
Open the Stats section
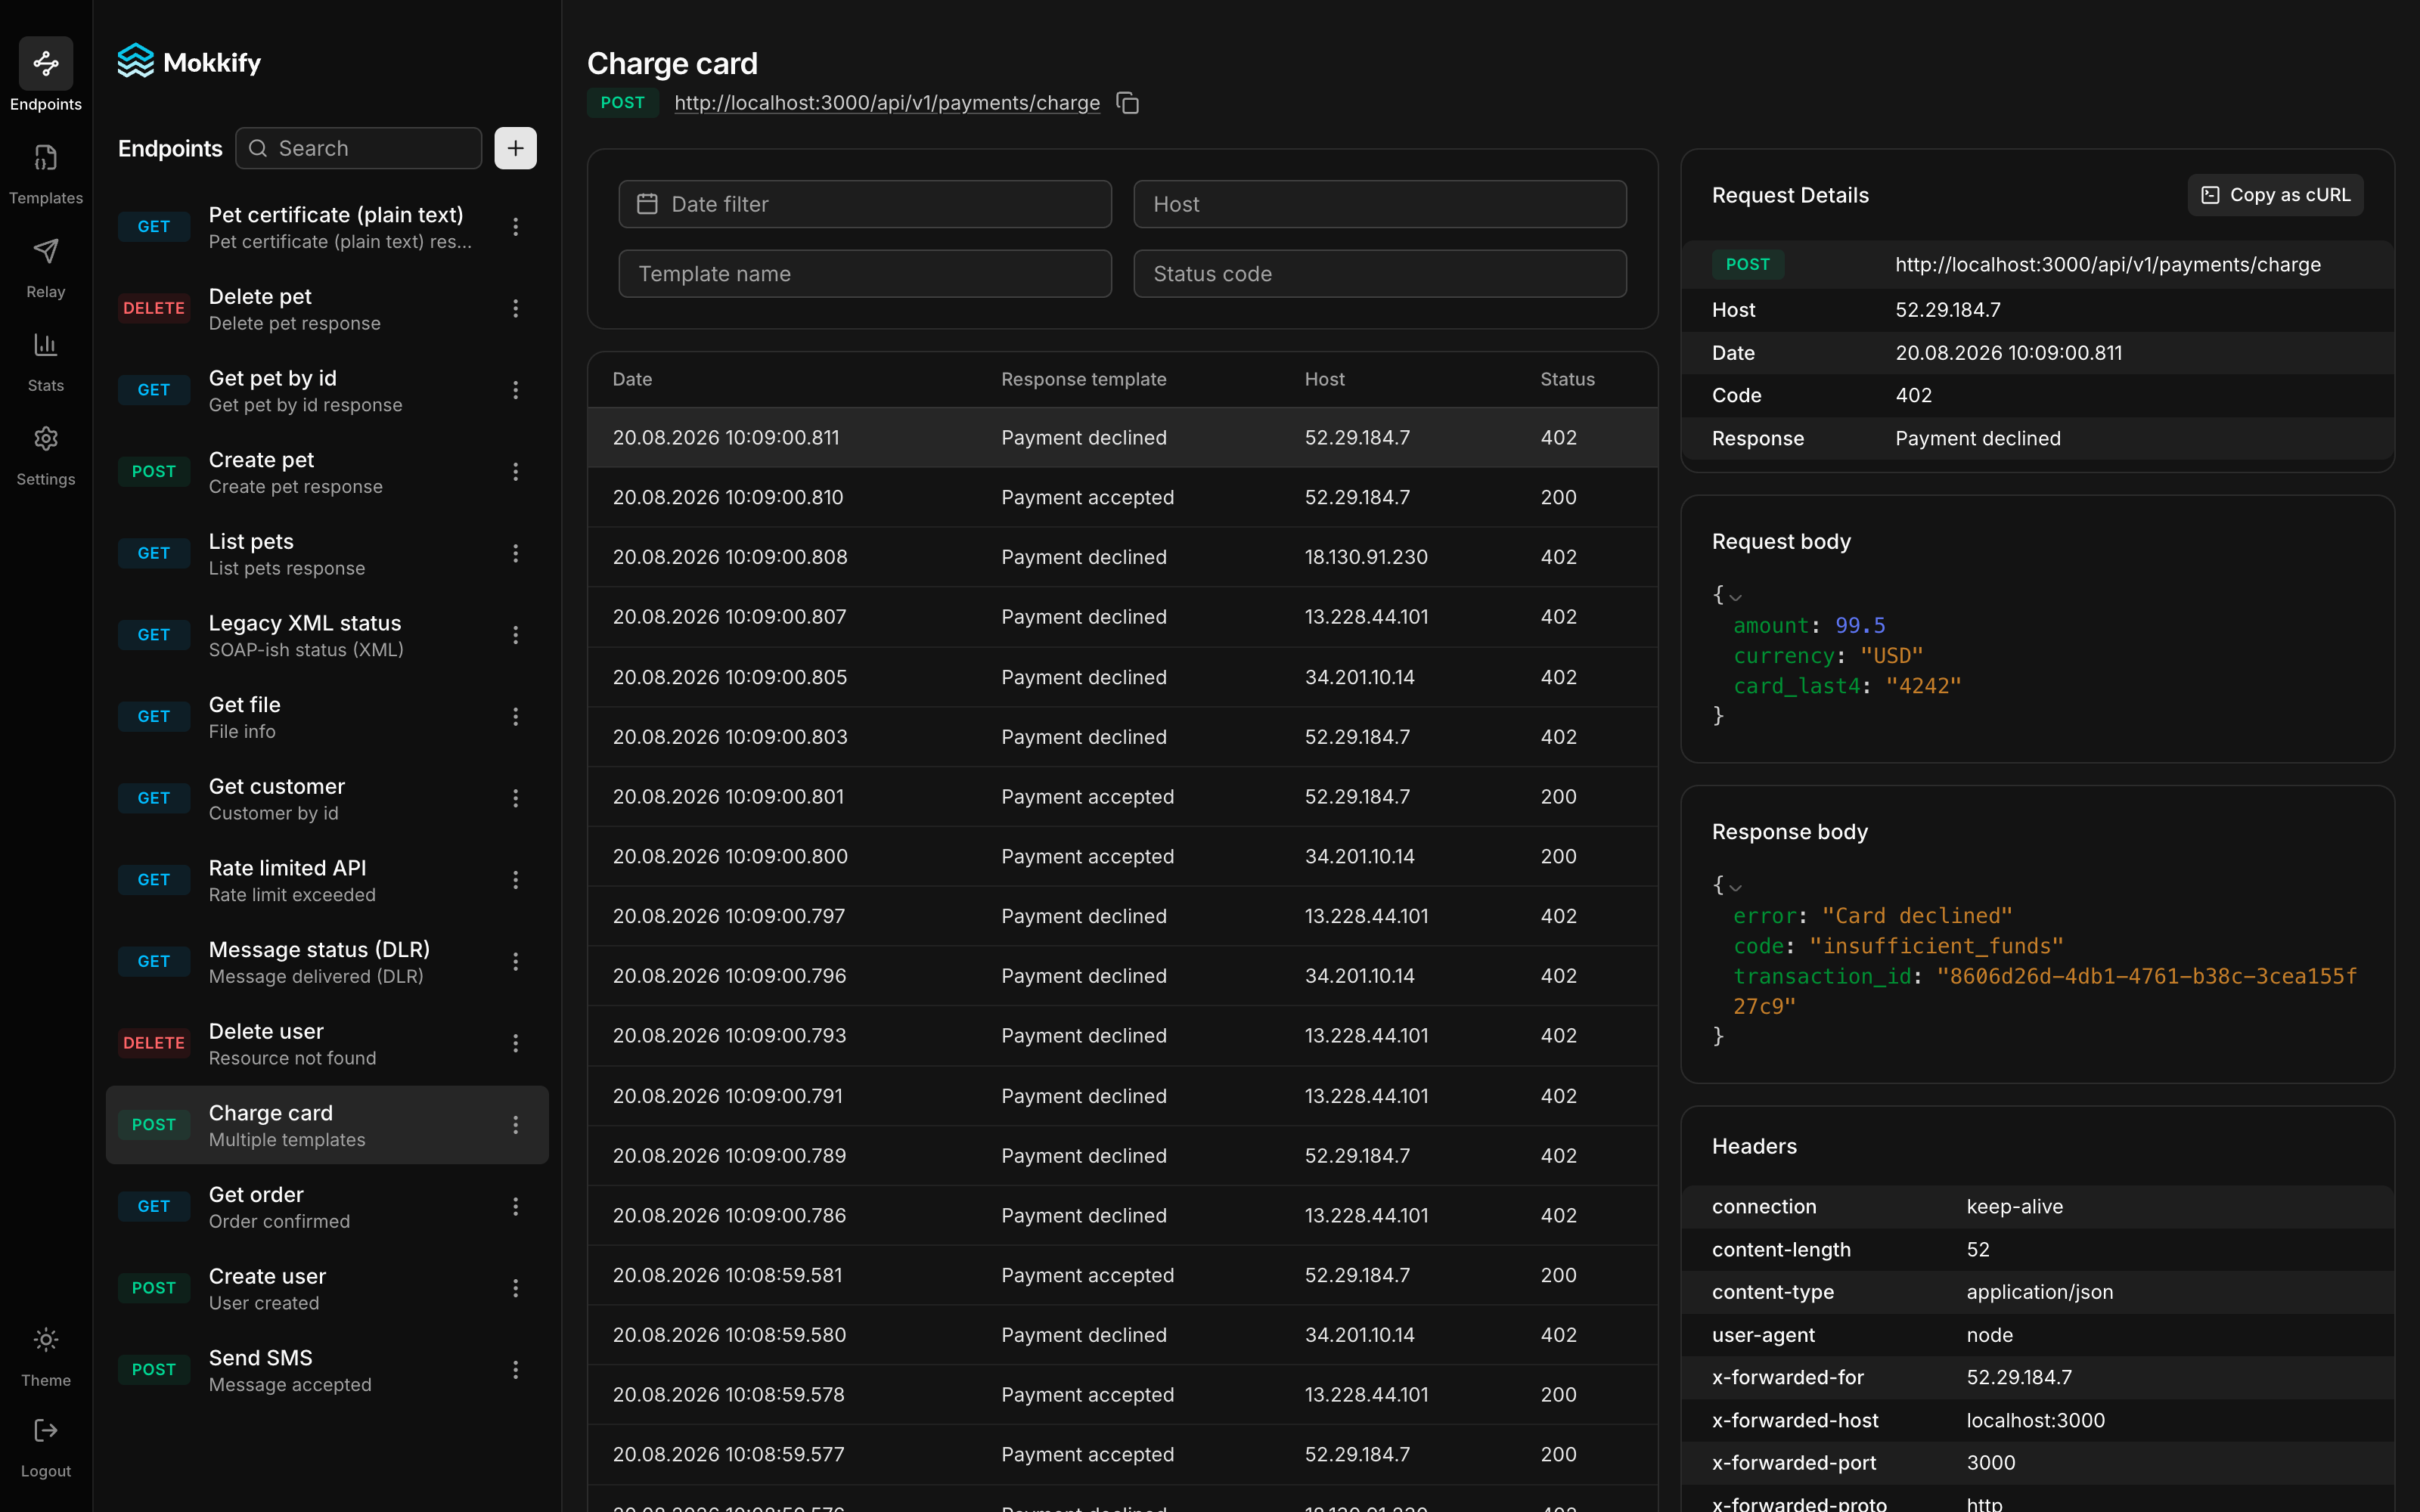coord(46,361)
